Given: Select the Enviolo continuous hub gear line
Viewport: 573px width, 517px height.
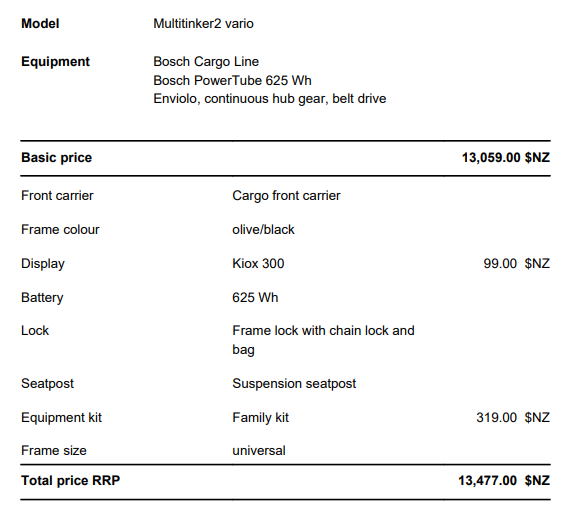Looking at the screenshot, I should point(270,99).
